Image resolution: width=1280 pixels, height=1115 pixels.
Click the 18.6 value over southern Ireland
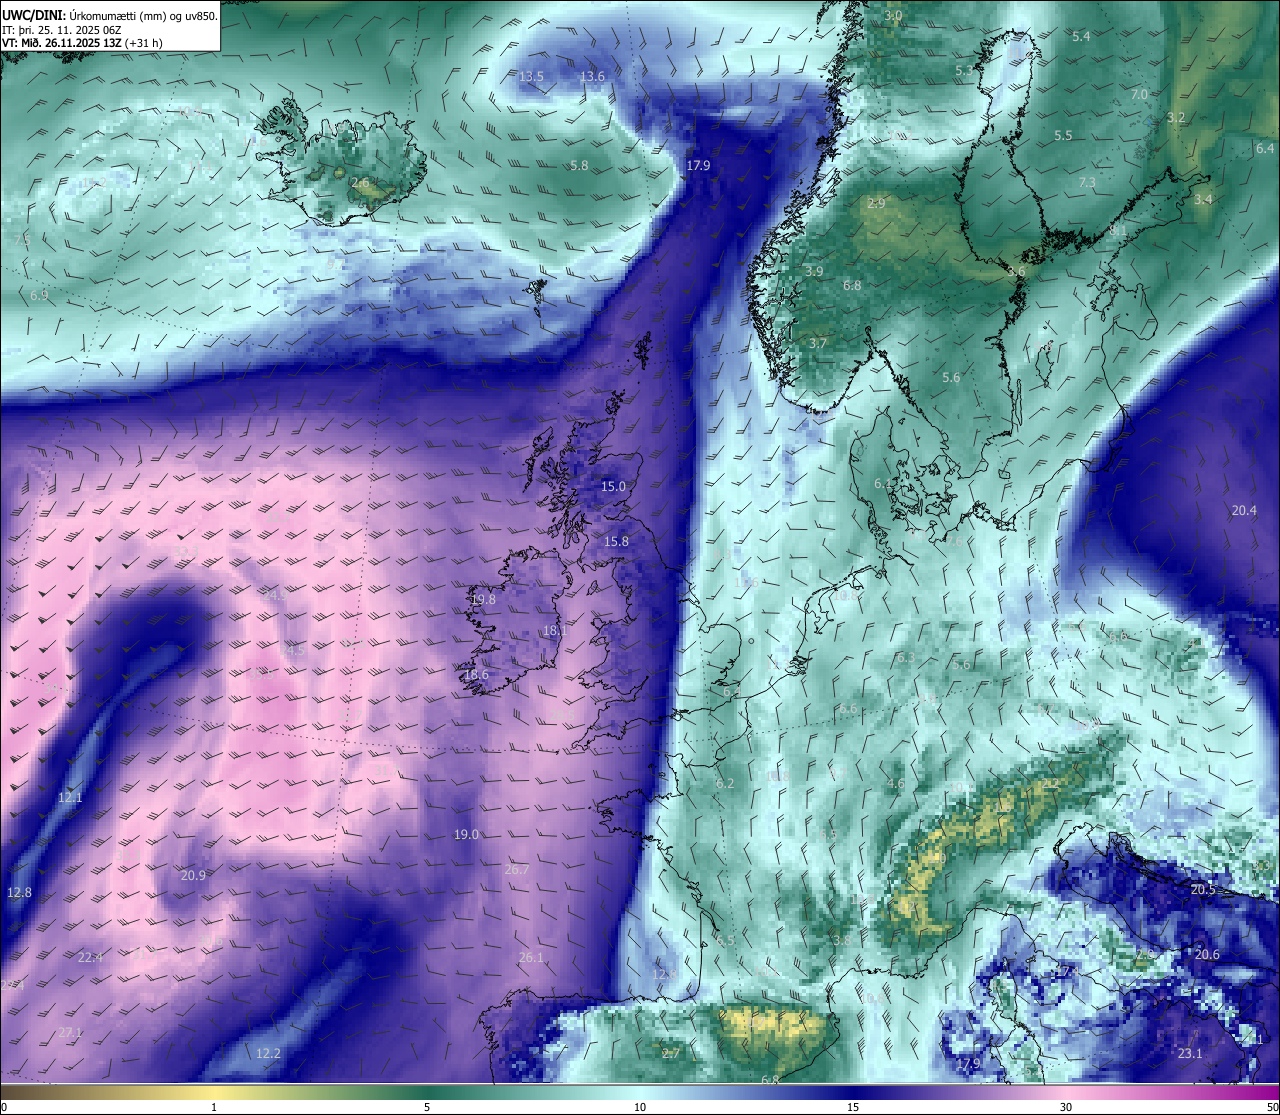[476, 674]
